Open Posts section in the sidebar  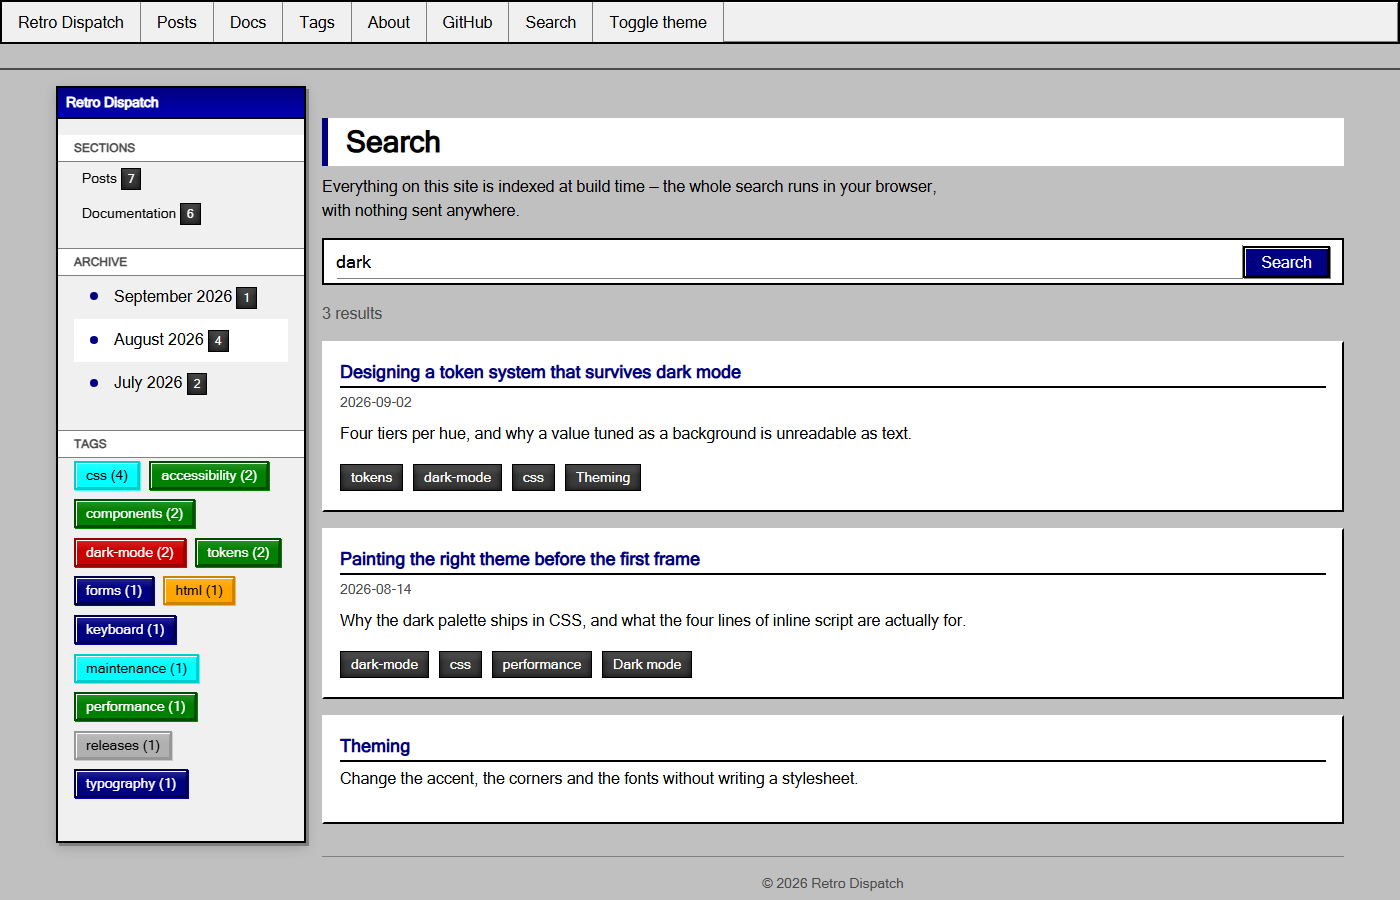pyautogui.click(x=100, y=178)
